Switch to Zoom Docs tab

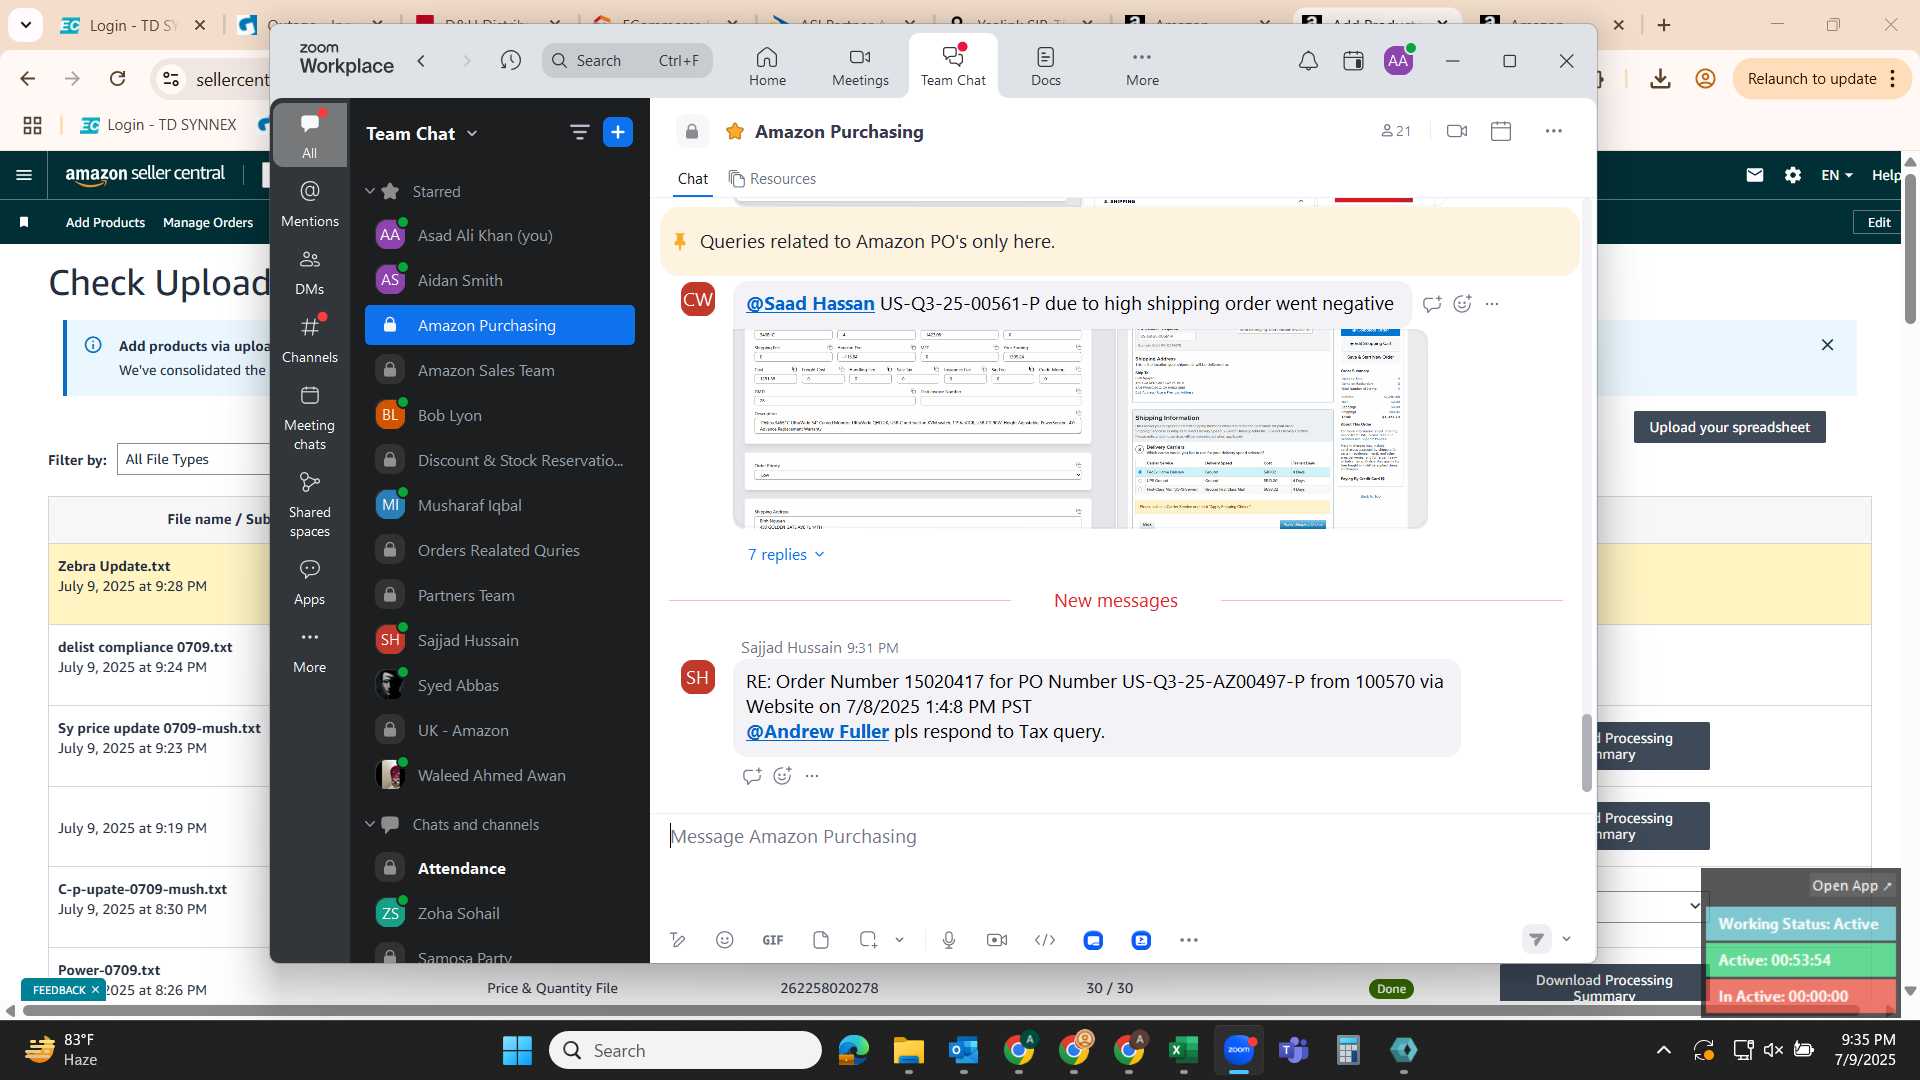pyautogui.click(x=1046, y=66)
